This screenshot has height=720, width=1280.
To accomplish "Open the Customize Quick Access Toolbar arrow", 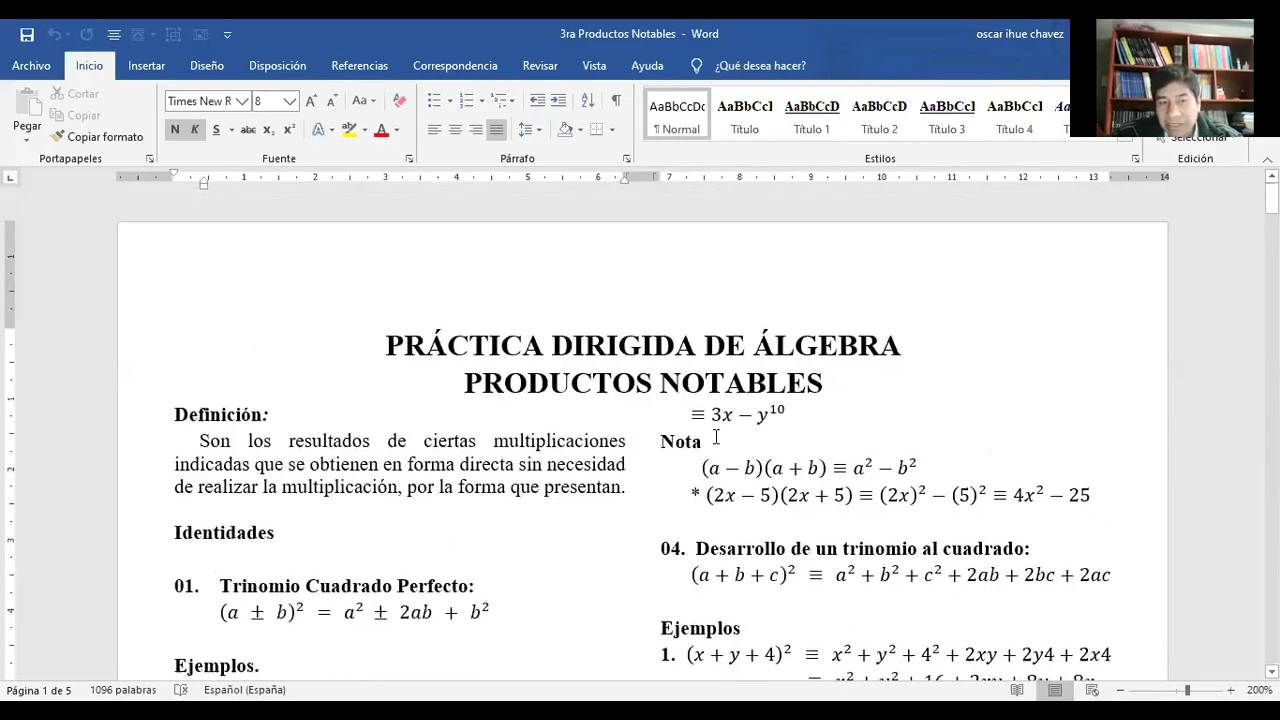I will [x=227, y=34].
